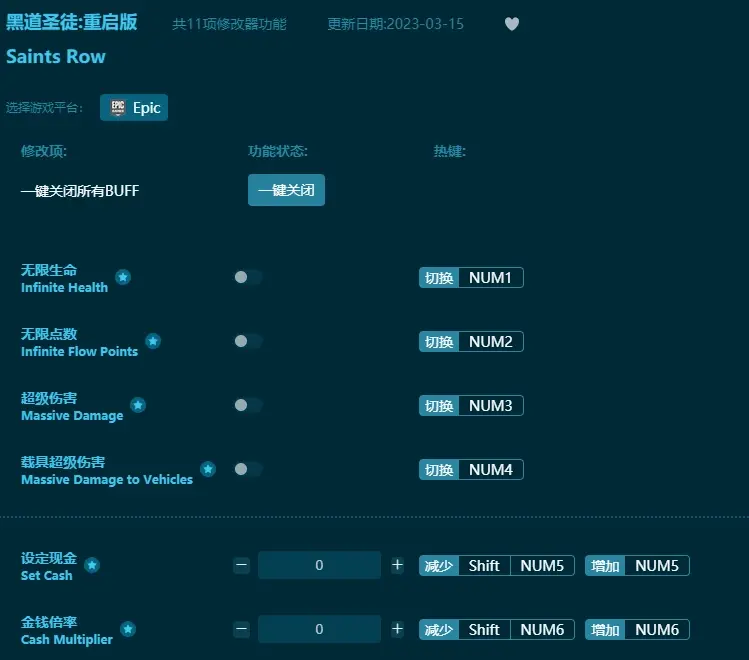This screenshot has width=749, height=660.
Task: Click the NUM1 hotkey for Infinite Health
Action: (x=491, y=277)
